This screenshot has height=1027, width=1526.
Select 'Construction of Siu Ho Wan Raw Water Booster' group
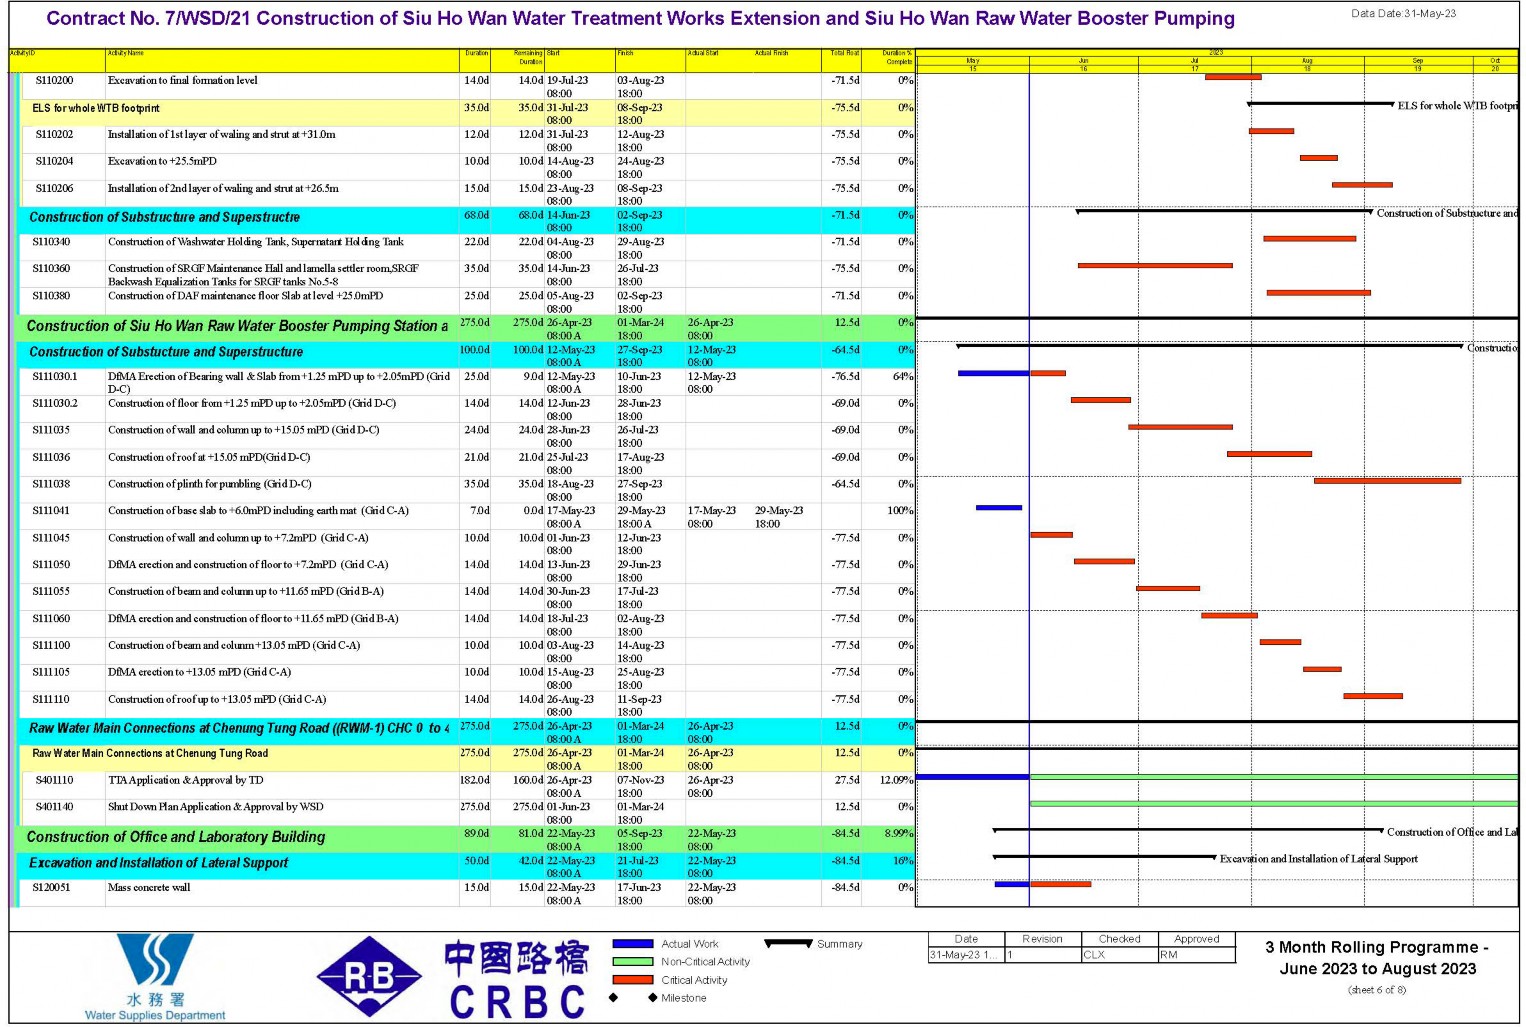tap(466, 328)
